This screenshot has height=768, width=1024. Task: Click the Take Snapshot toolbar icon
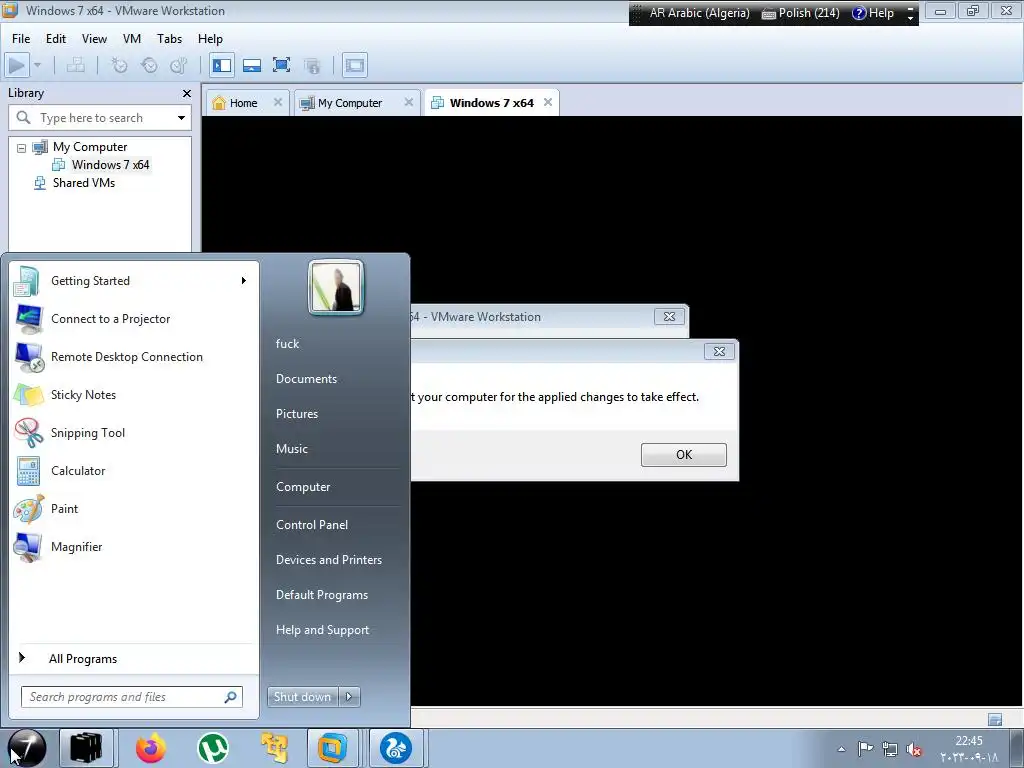[x=119, y=65]
